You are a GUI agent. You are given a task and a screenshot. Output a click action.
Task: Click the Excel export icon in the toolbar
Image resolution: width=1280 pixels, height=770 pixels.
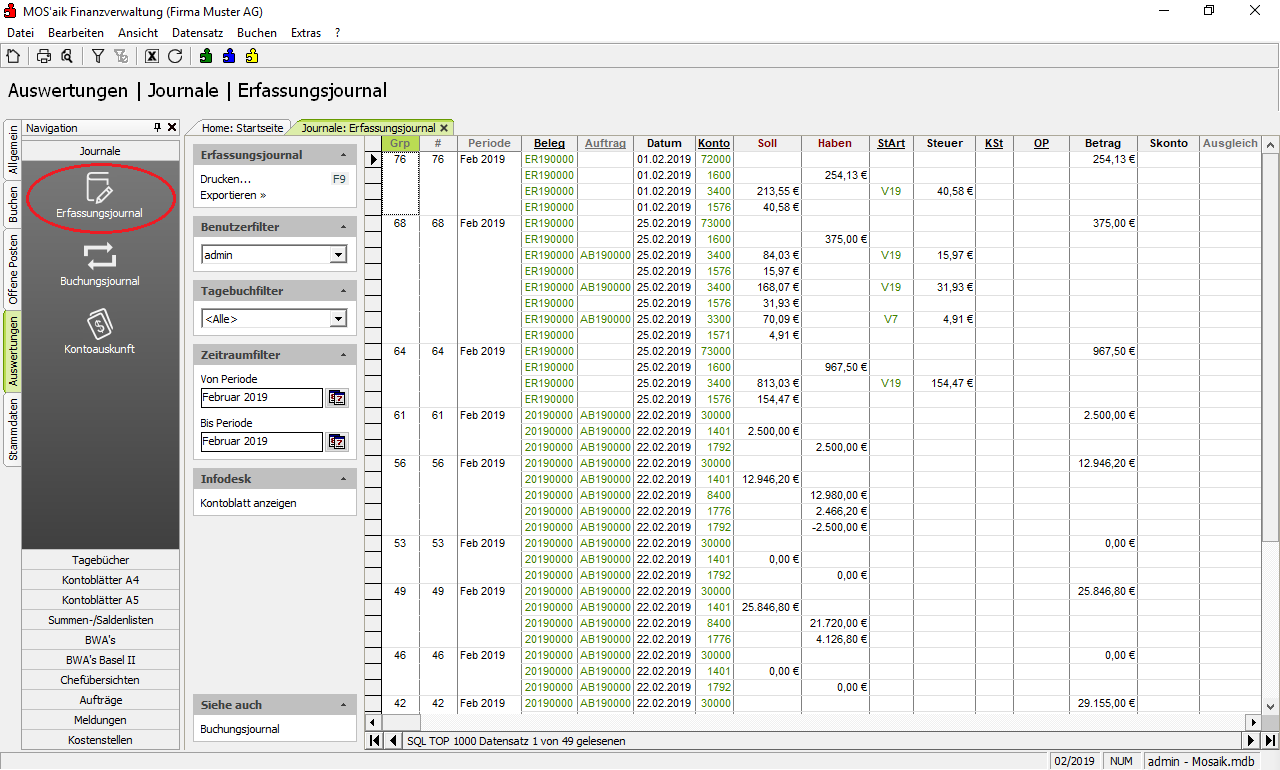152,56
